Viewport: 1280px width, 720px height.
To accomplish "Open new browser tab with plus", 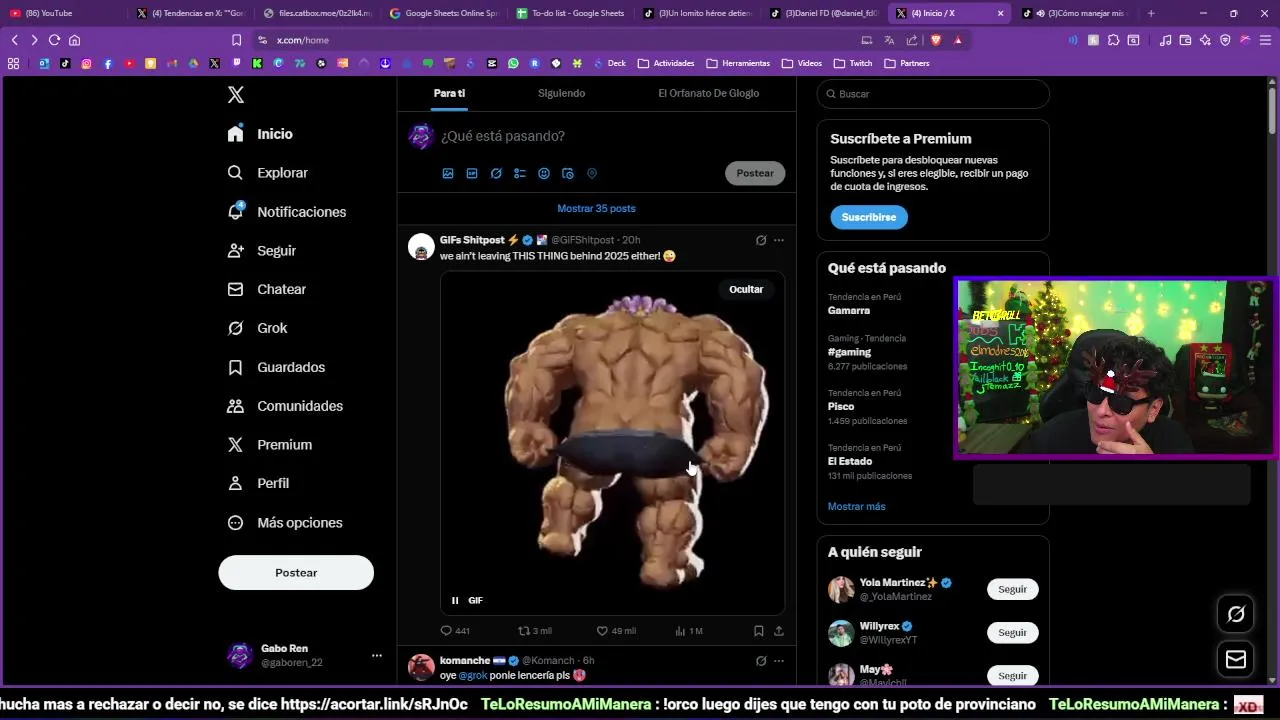I will tap(1151, 13).
